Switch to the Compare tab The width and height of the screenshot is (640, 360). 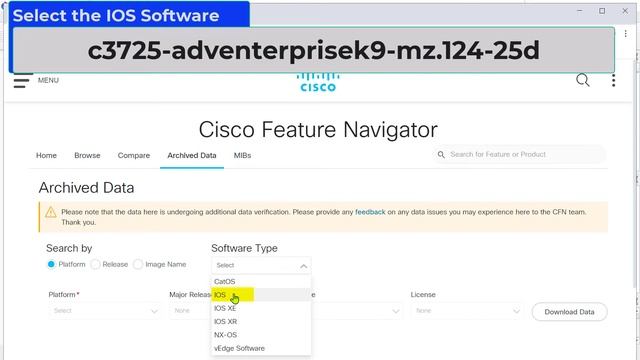pyautogui.click(x=133, y=156)
